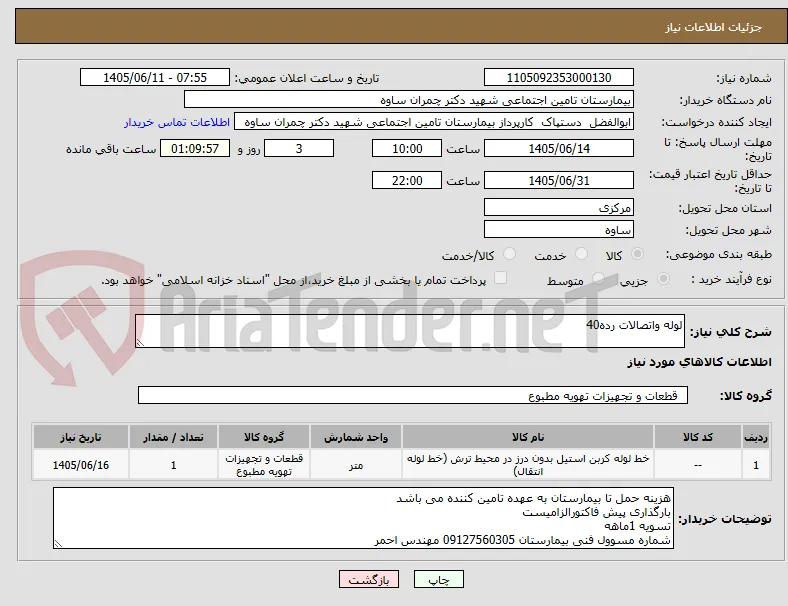Click the delivery city field ساوه
Image resolution: width=788 pixels, height=606 pixels.
point(559,230)
